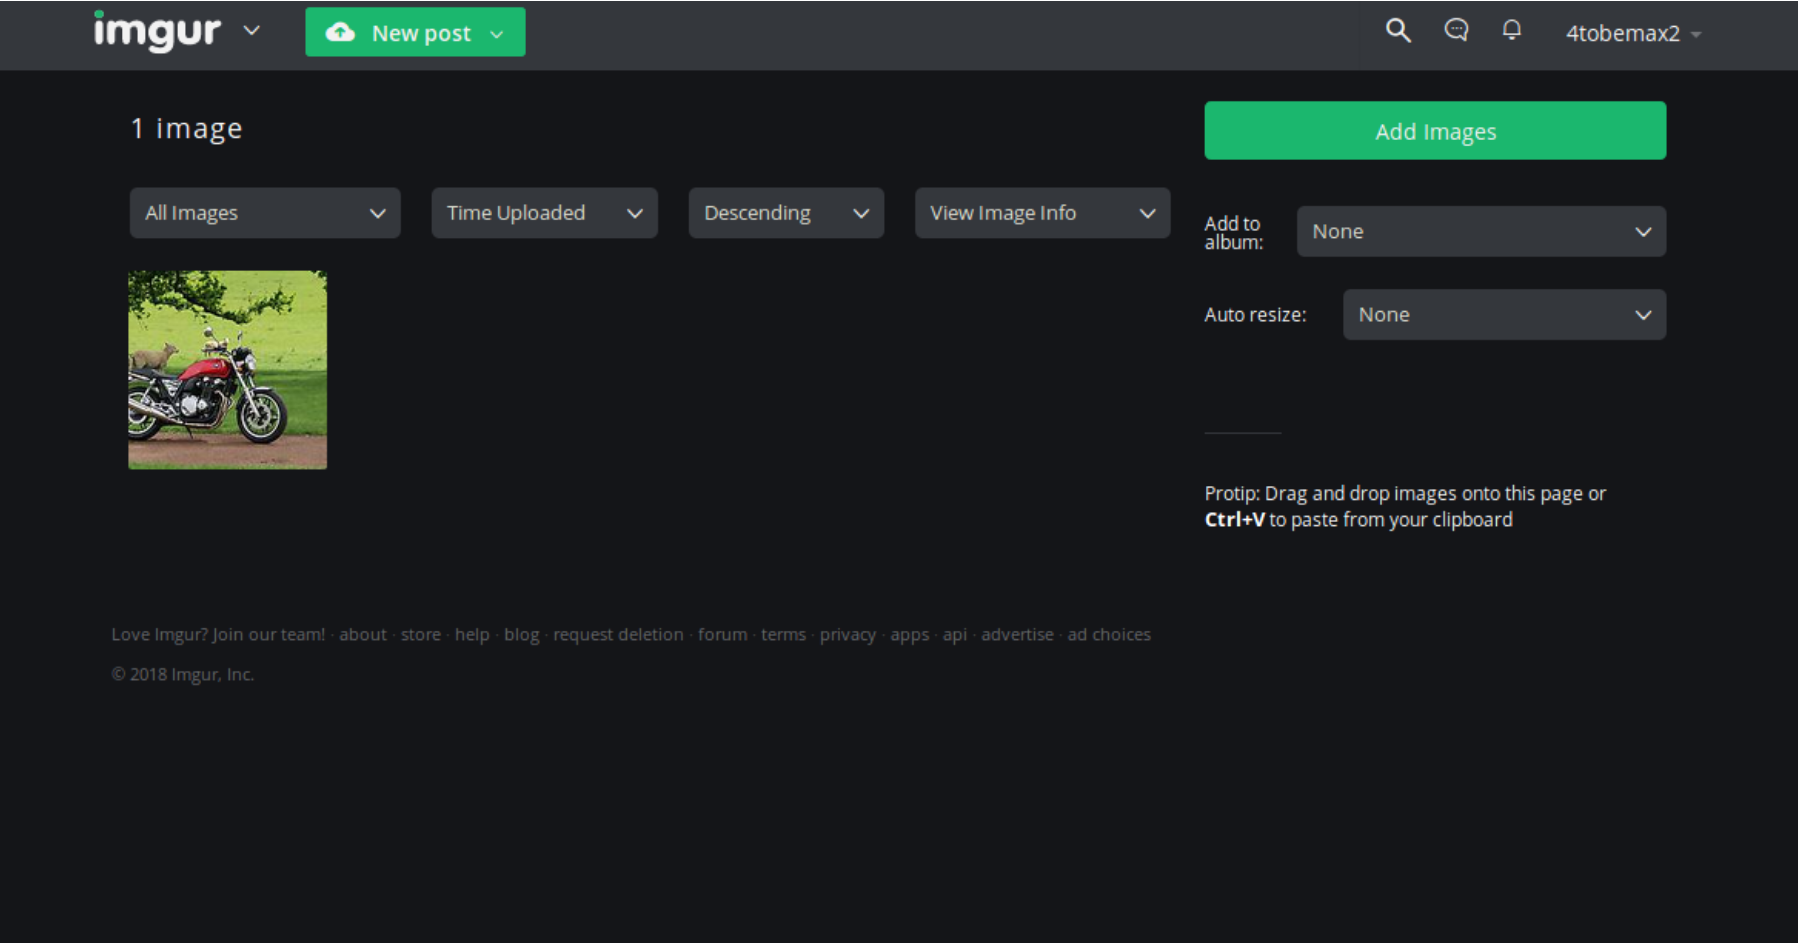Expand the All Images filter dropdown
Viewport: 1798px width, 943px height.
point(265,213)
